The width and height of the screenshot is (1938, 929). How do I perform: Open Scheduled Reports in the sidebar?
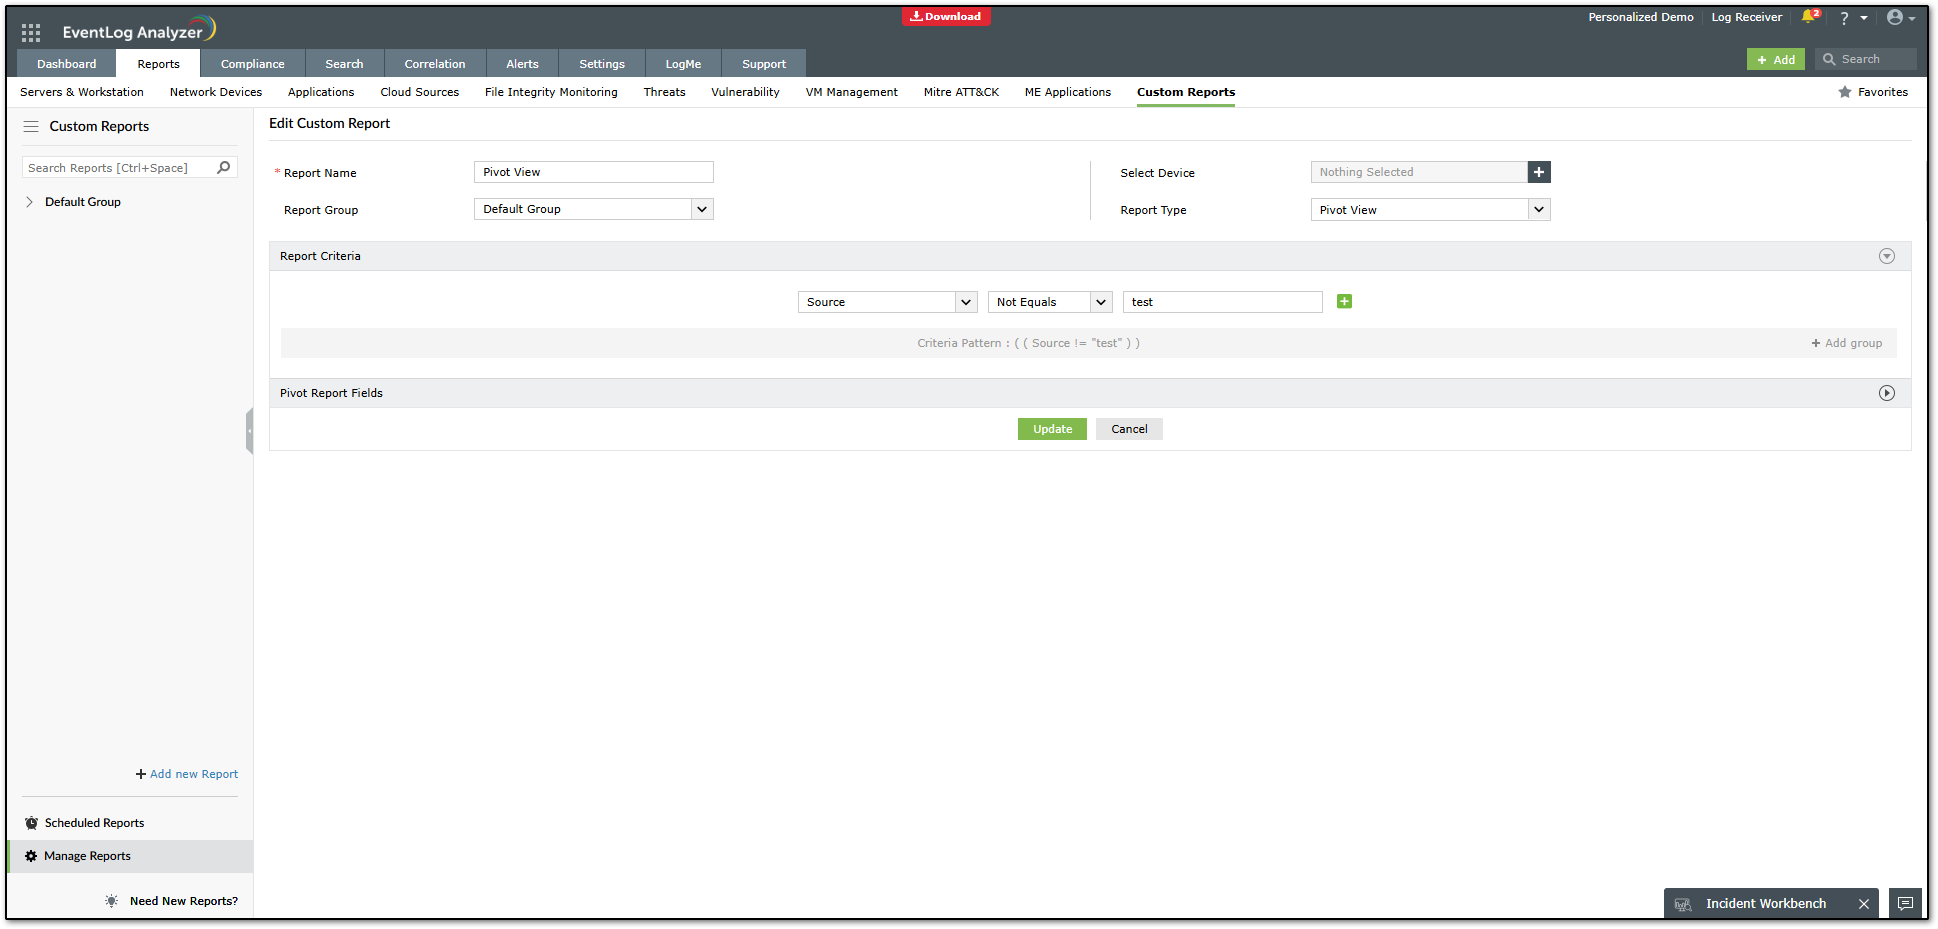(x=94, y=823)
